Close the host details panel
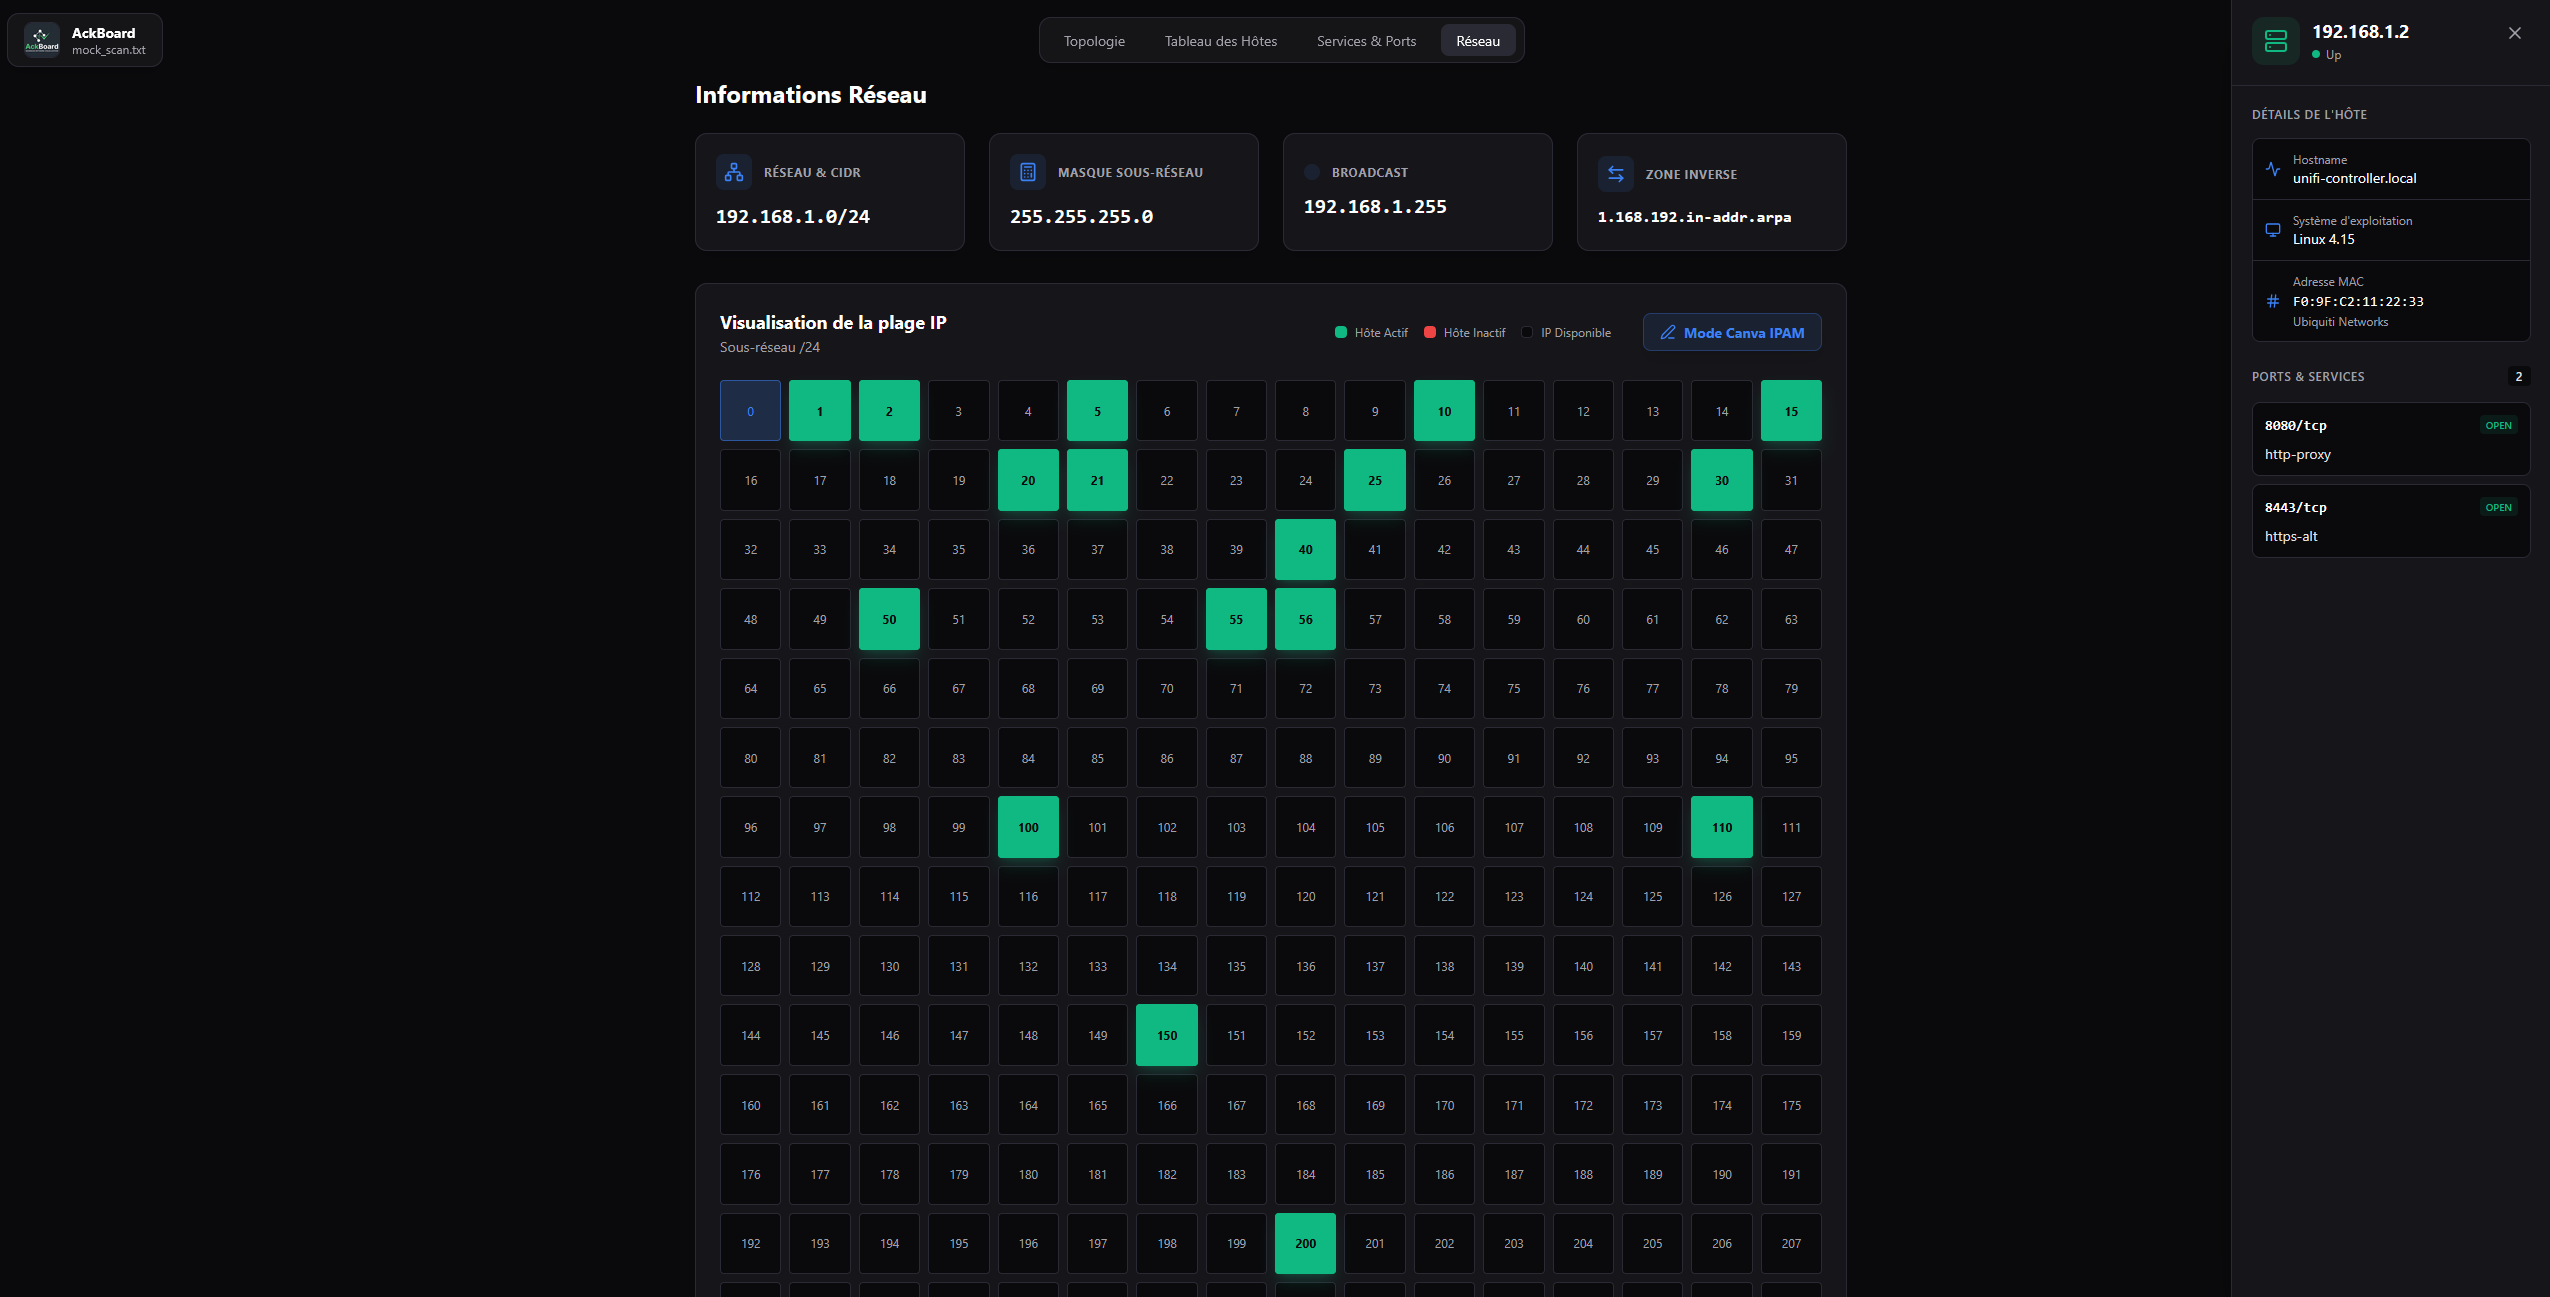The image size is (2550, 1297). click(2515, 33)
